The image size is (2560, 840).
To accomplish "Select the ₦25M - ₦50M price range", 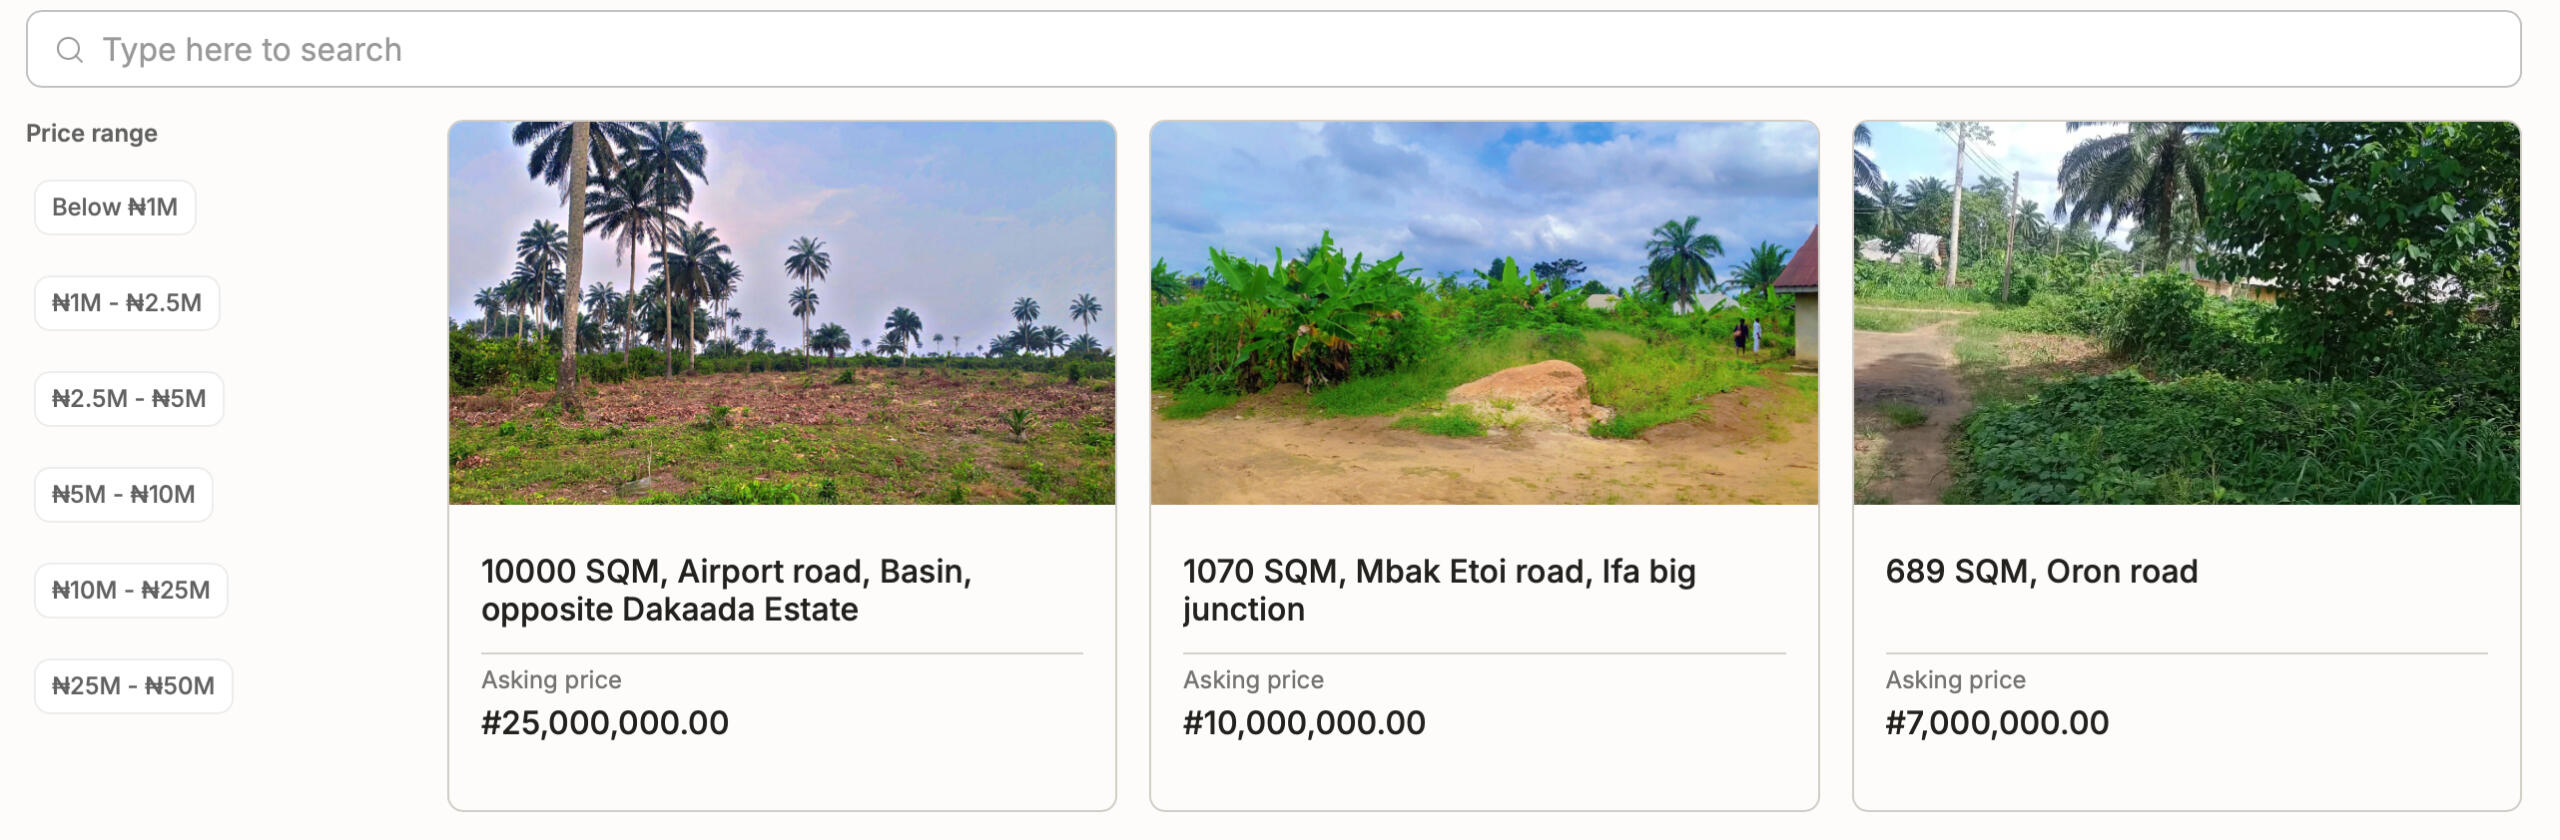I will pos(132,686).
